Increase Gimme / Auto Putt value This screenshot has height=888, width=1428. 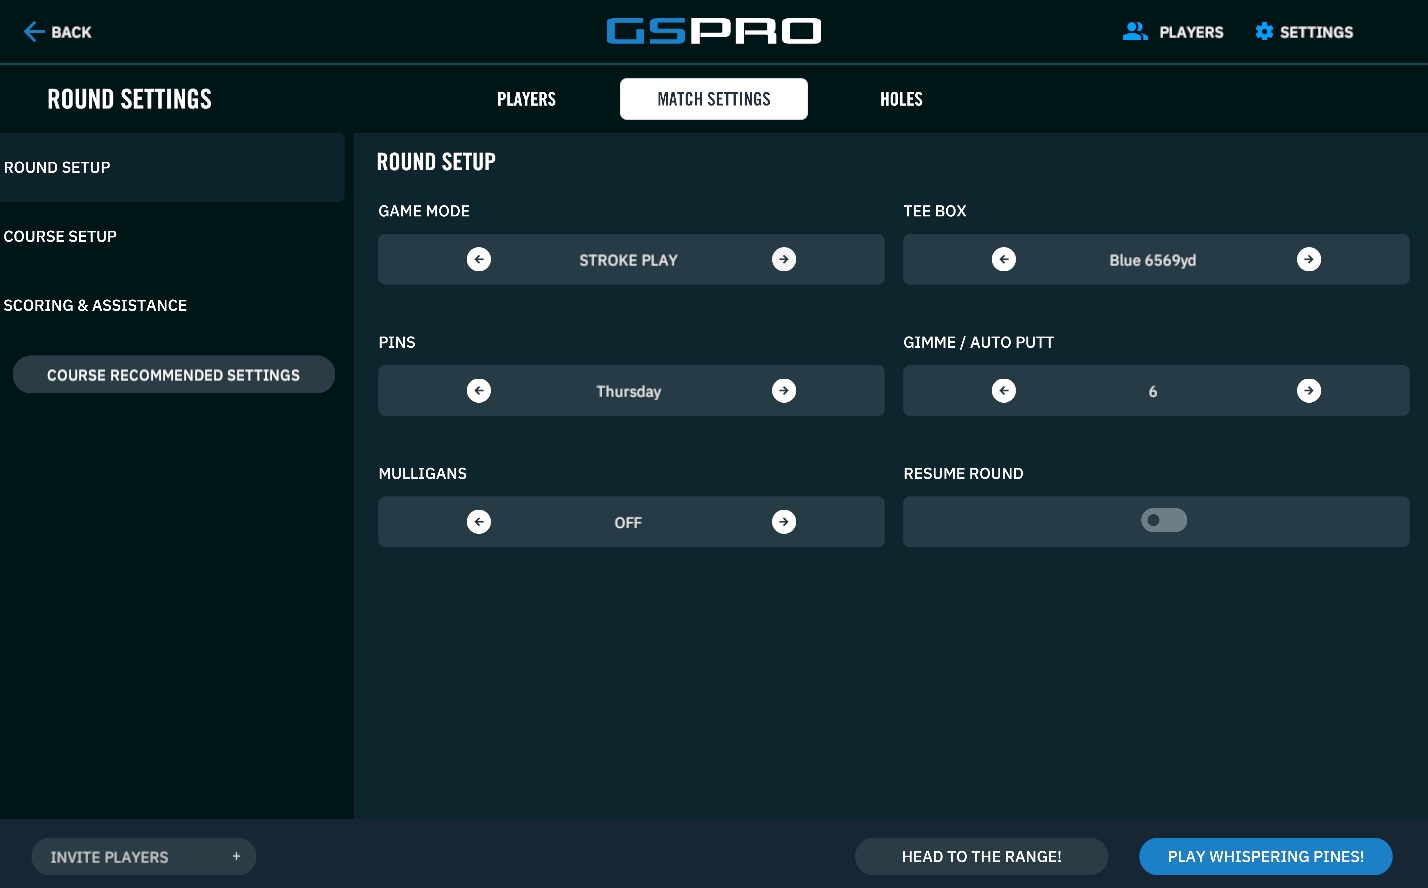click(x=1308, y=391)
